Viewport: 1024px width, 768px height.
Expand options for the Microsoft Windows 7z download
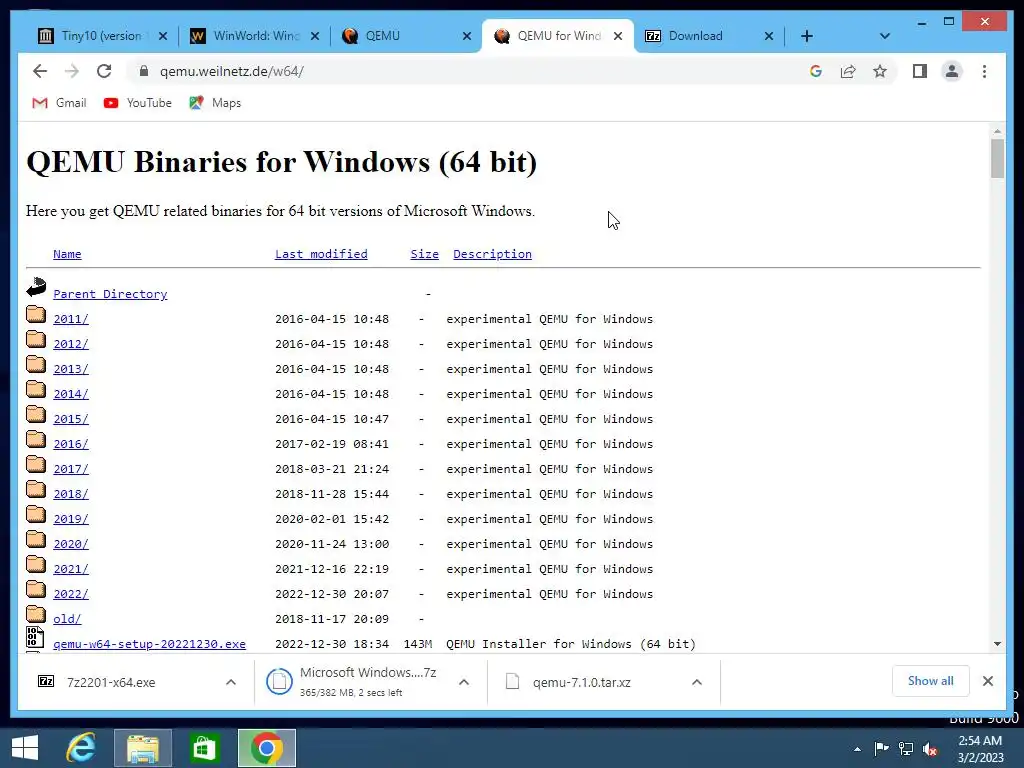(x=464, y=682)
